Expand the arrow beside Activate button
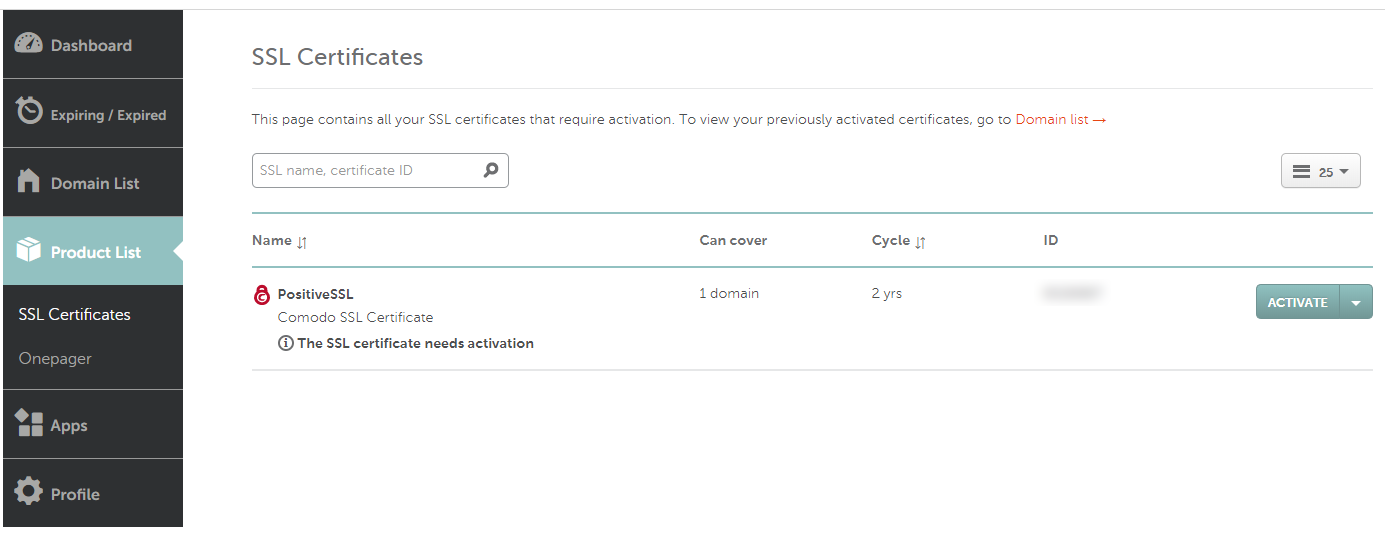Viewport: 1385px width, 535px height. (x=1356, y=303)
